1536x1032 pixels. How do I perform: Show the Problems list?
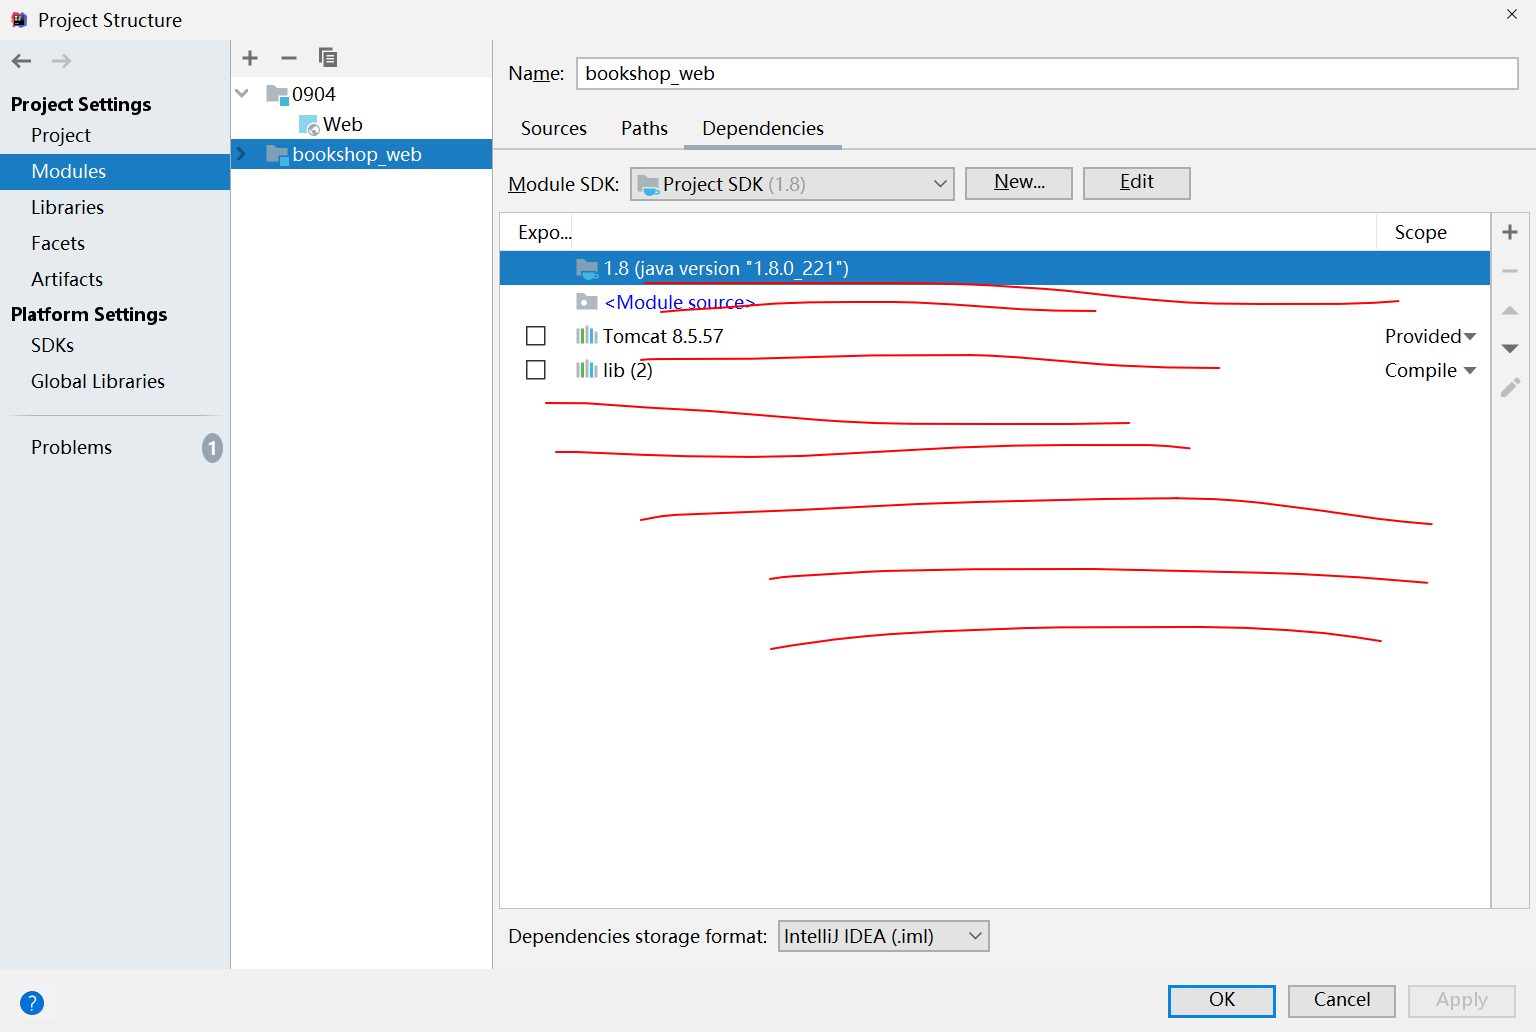point(71,447)
